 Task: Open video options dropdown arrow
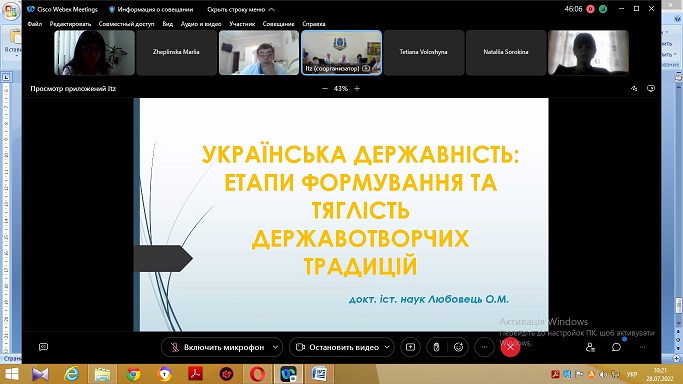[x=387, y=347]
